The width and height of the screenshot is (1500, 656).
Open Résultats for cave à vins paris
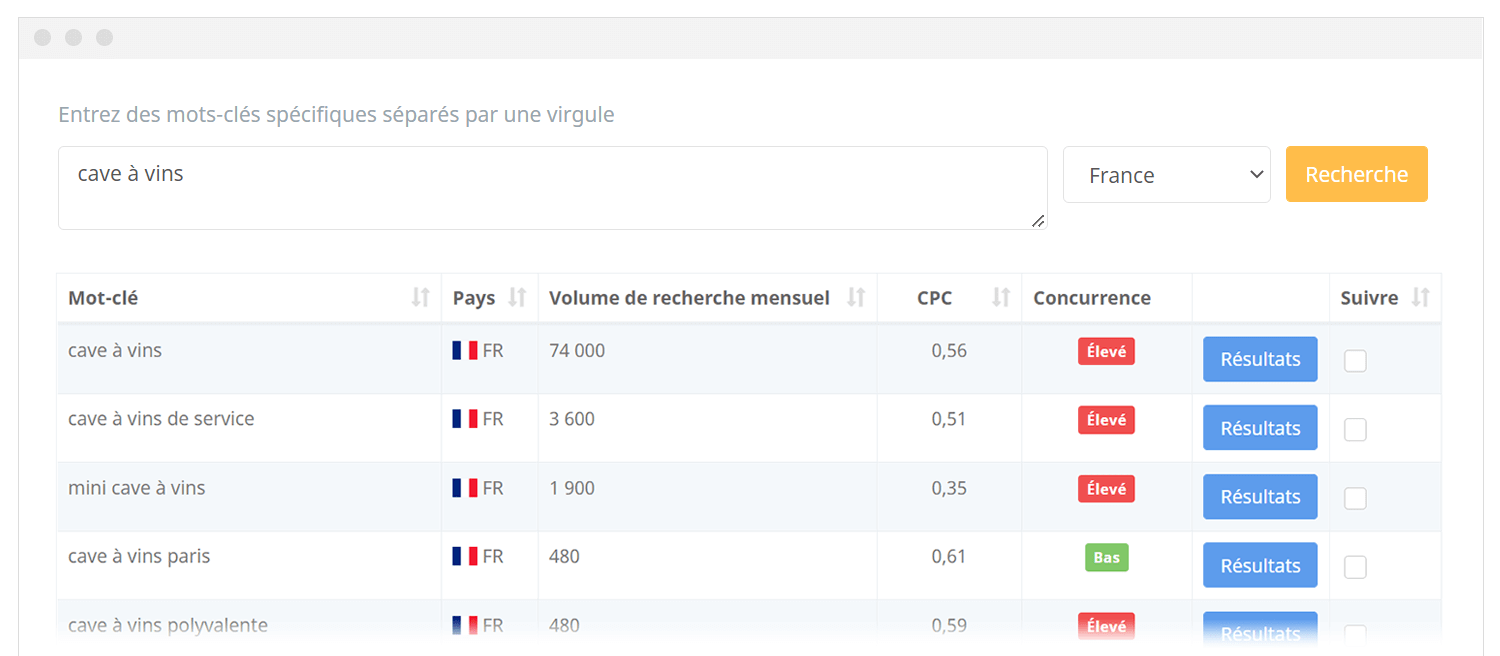[1260, 566]
